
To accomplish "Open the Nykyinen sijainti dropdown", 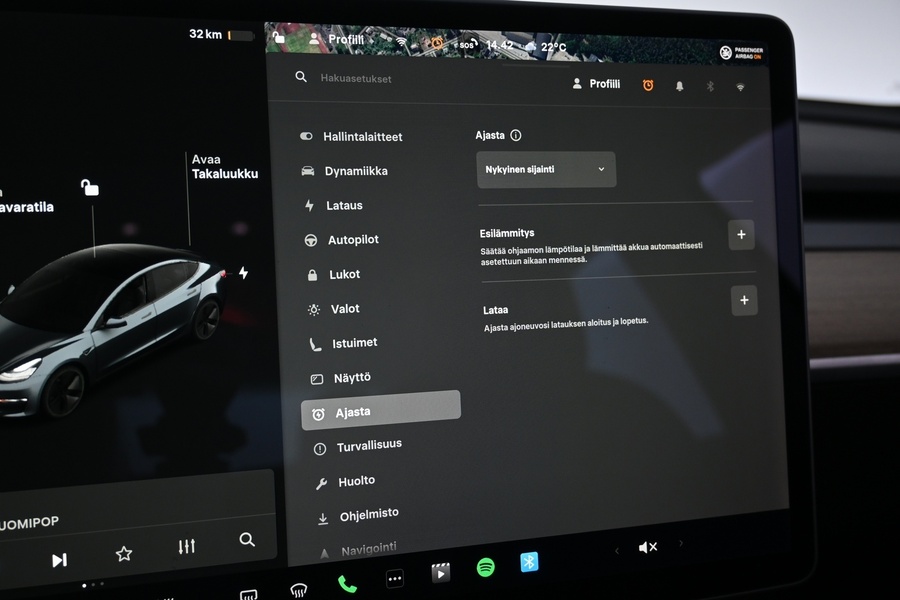I will (546, 169).
